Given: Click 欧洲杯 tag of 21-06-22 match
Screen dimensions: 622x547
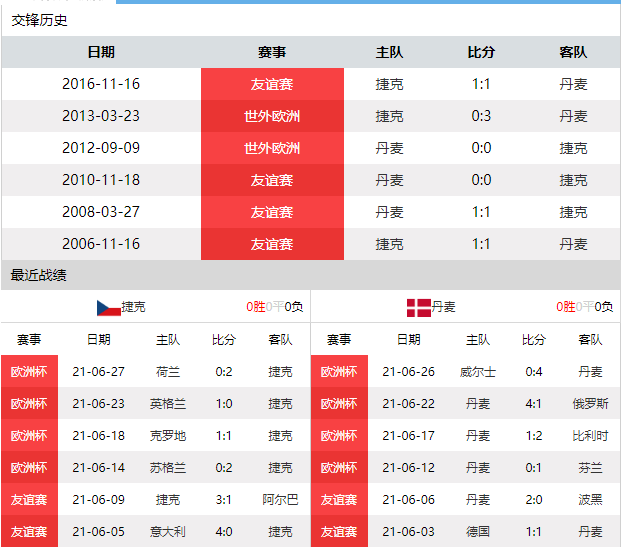Looking at the screenshot, I should pyautogui.click(x=340, y=403).
